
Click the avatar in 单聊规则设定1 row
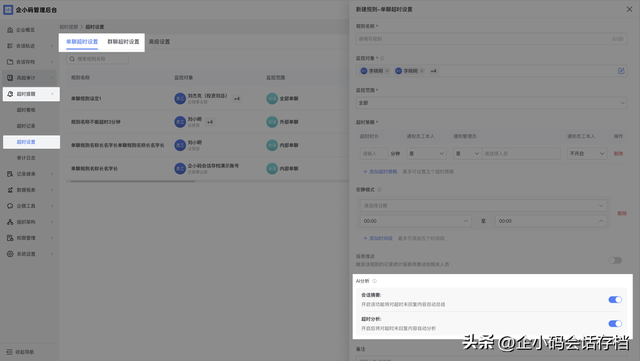(180, 98)
